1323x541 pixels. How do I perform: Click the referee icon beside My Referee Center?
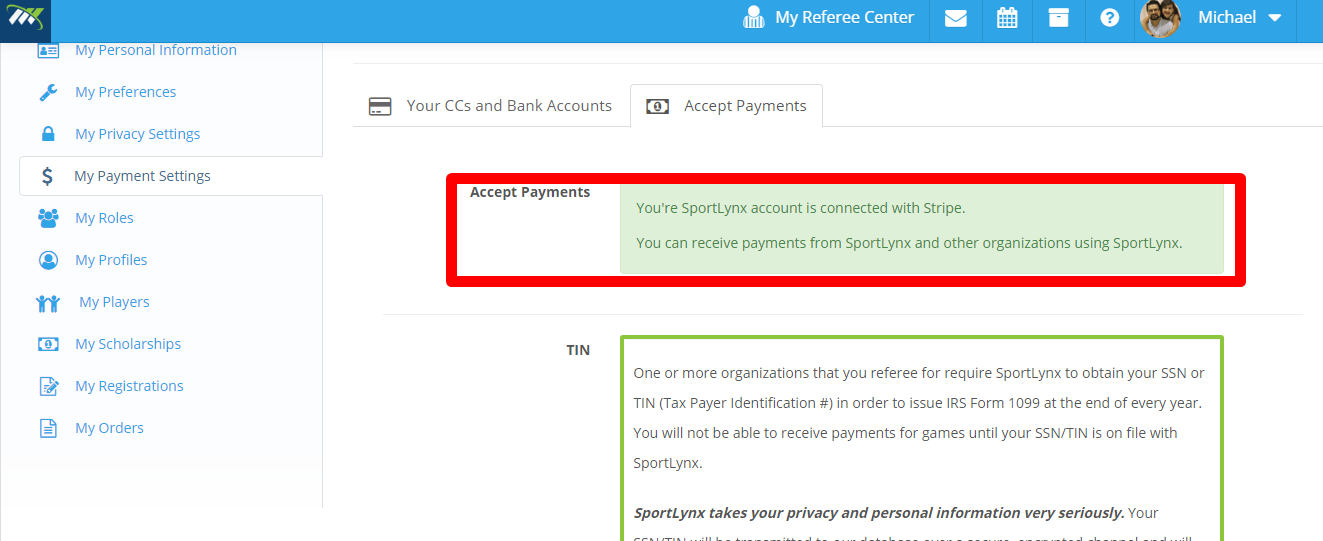click(x=754, y=18)
